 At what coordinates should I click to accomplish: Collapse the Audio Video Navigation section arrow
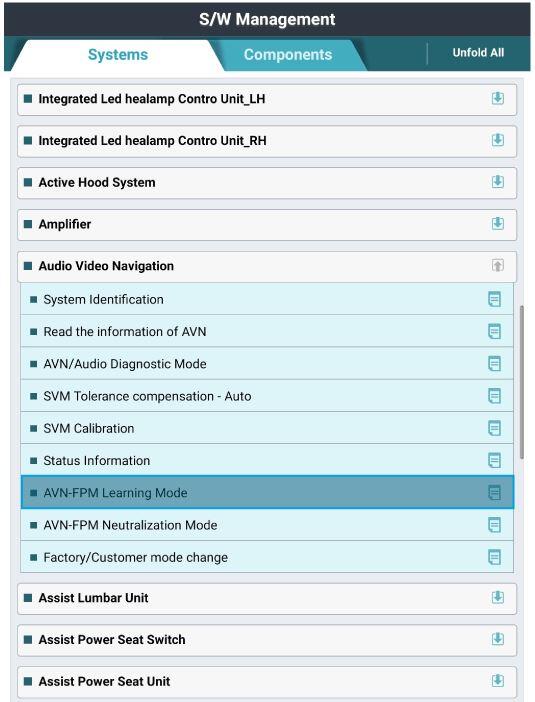[x=498, y=265]
